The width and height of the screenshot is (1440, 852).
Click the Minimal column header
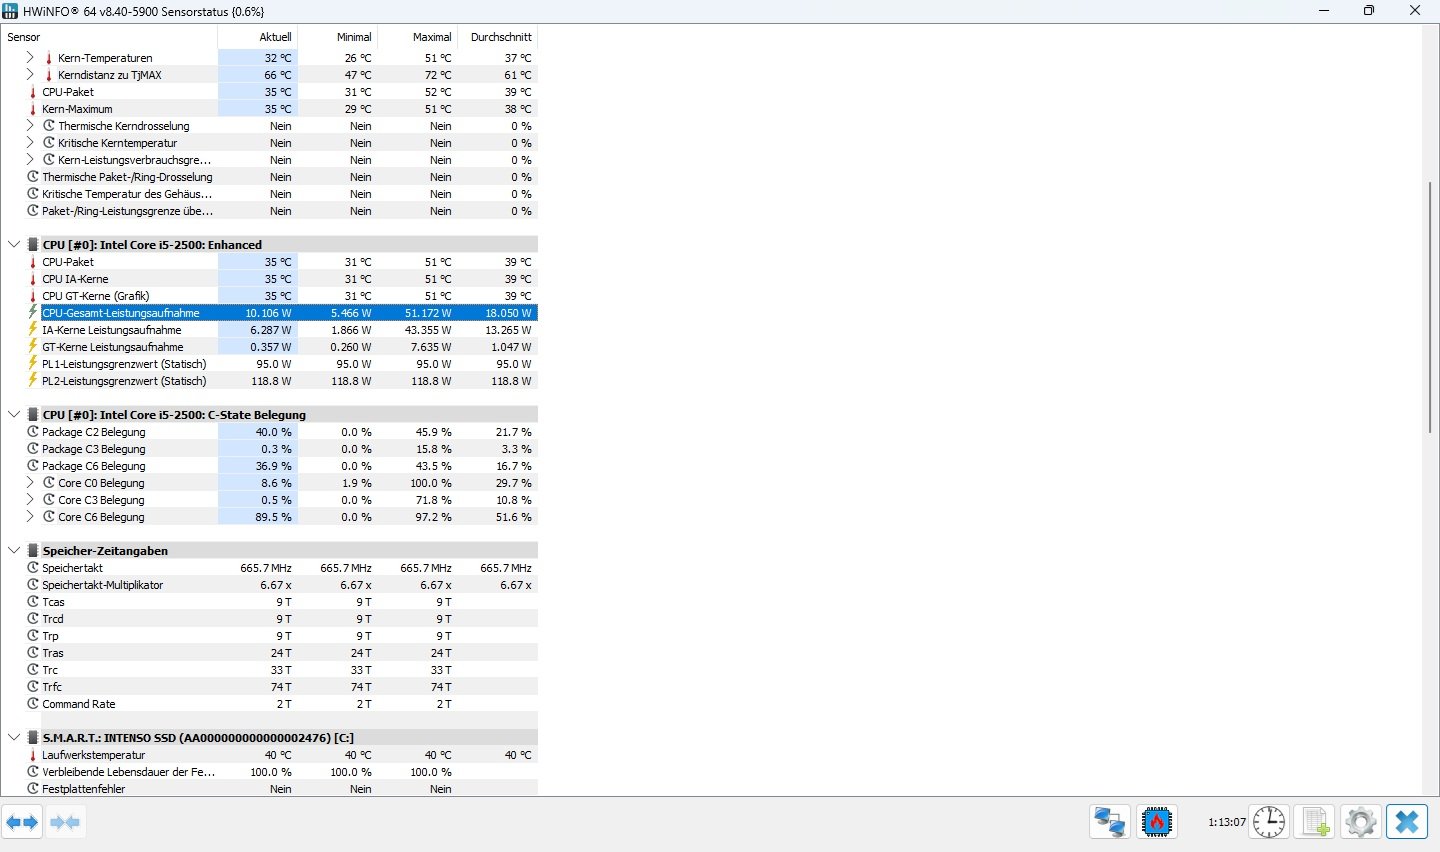(337, 37)
